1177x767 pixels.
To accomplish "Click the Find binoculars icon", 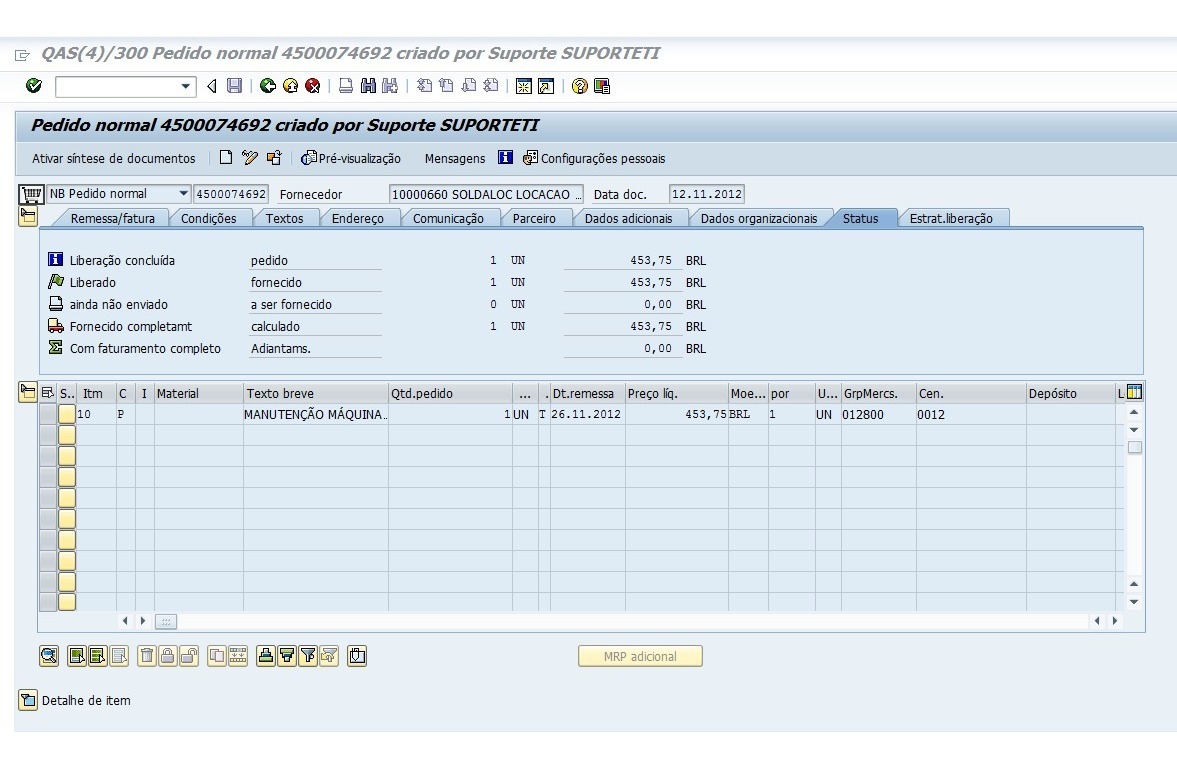I will (368, 86).
